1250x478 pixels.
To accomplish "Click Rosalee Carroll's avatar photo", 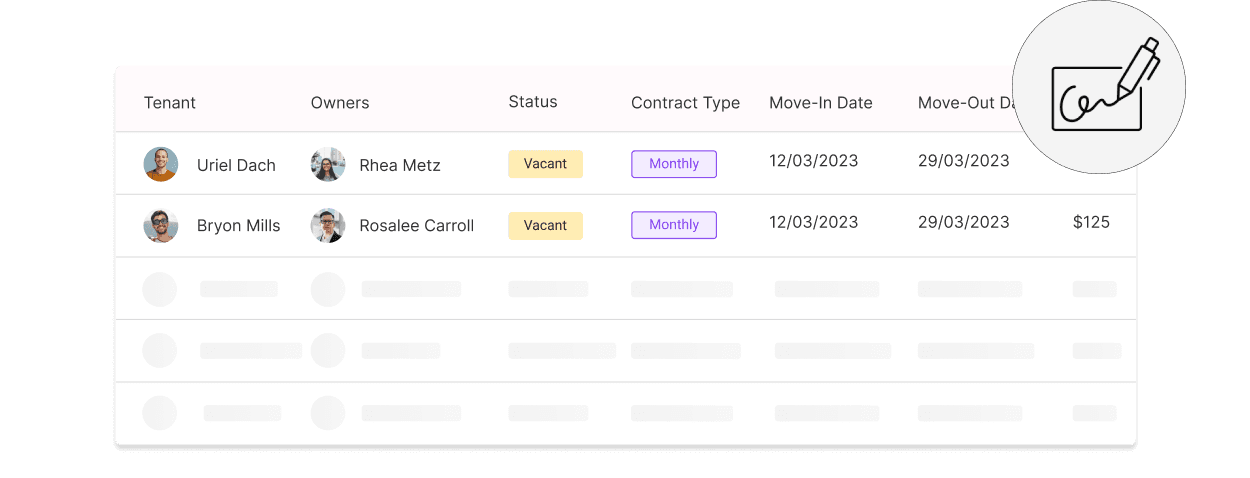I will click(328, 226).
